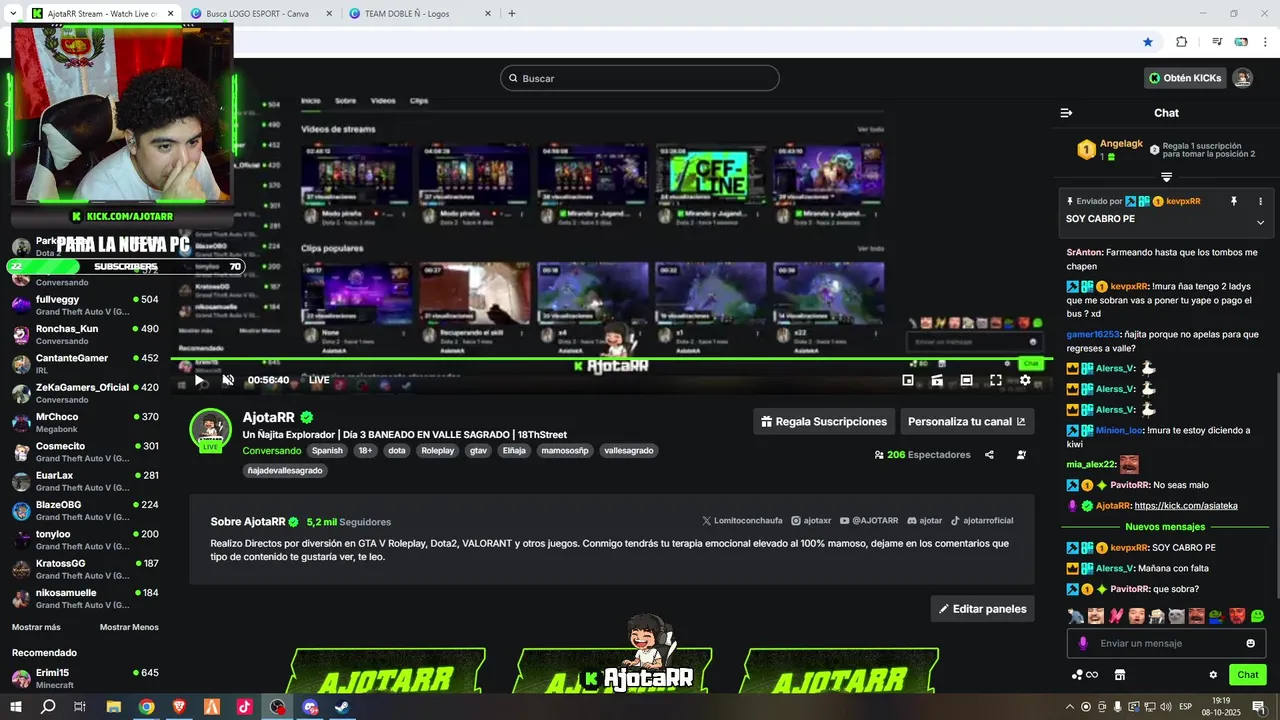
Task: Open Ronchas_Kun channel in sidebar
Action: click(85, 335)
